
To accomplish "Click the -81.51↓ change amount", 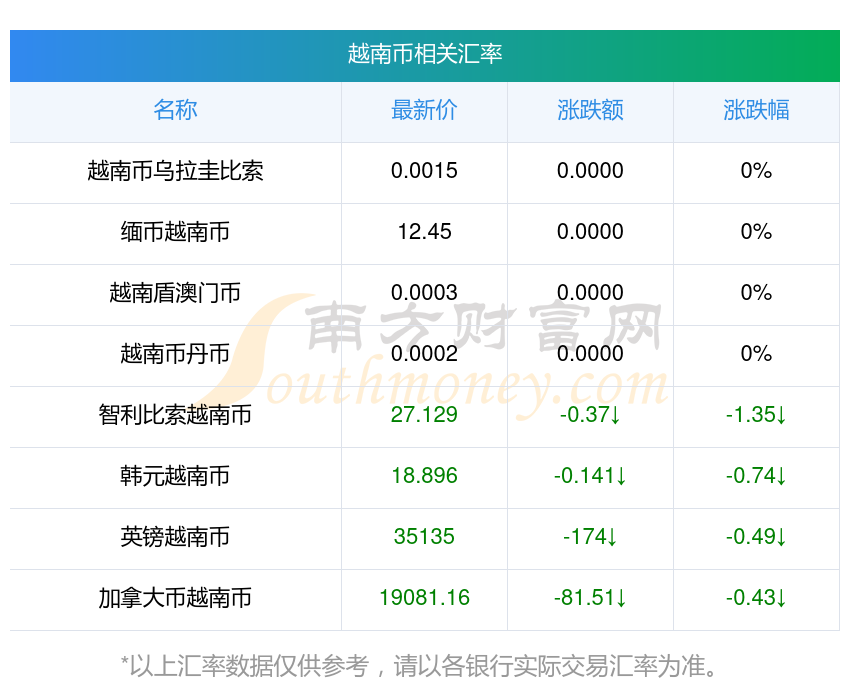I will click(590, 598).
